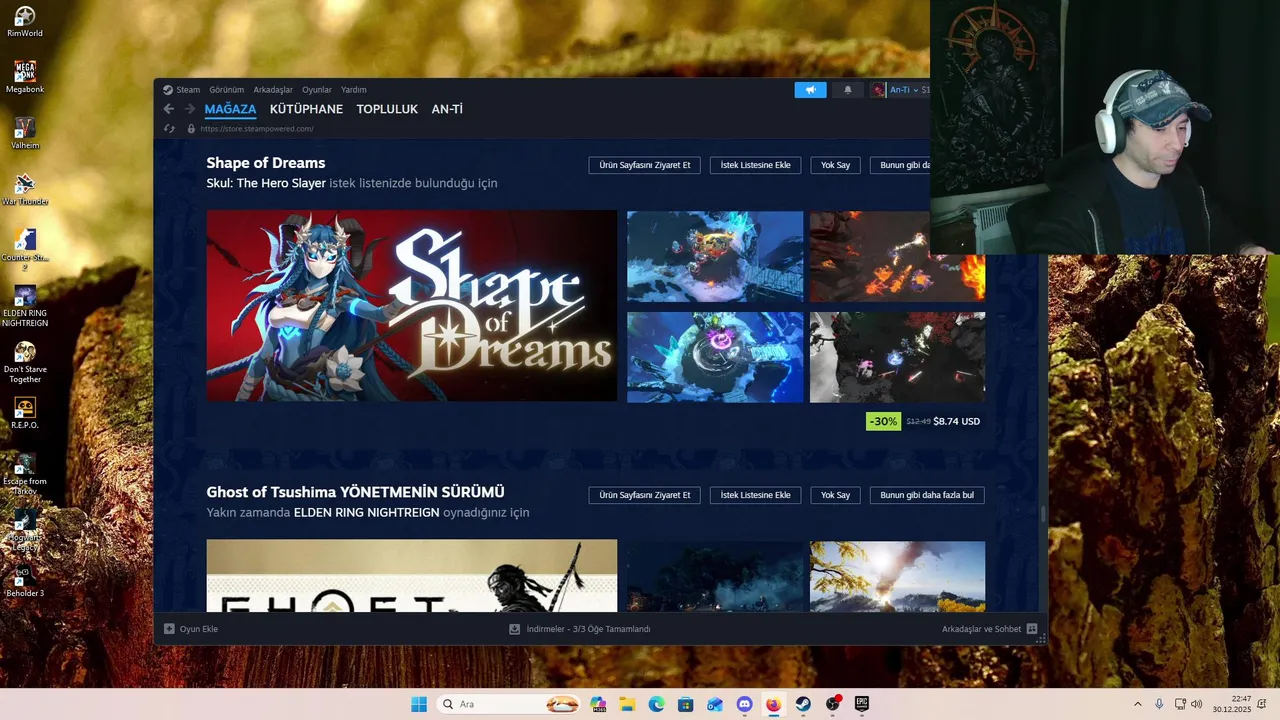Image resolution: width=1280 pixels, height=720 pixels.
Task: Launch Megabonk from the desktop
Action: [25, 77]
